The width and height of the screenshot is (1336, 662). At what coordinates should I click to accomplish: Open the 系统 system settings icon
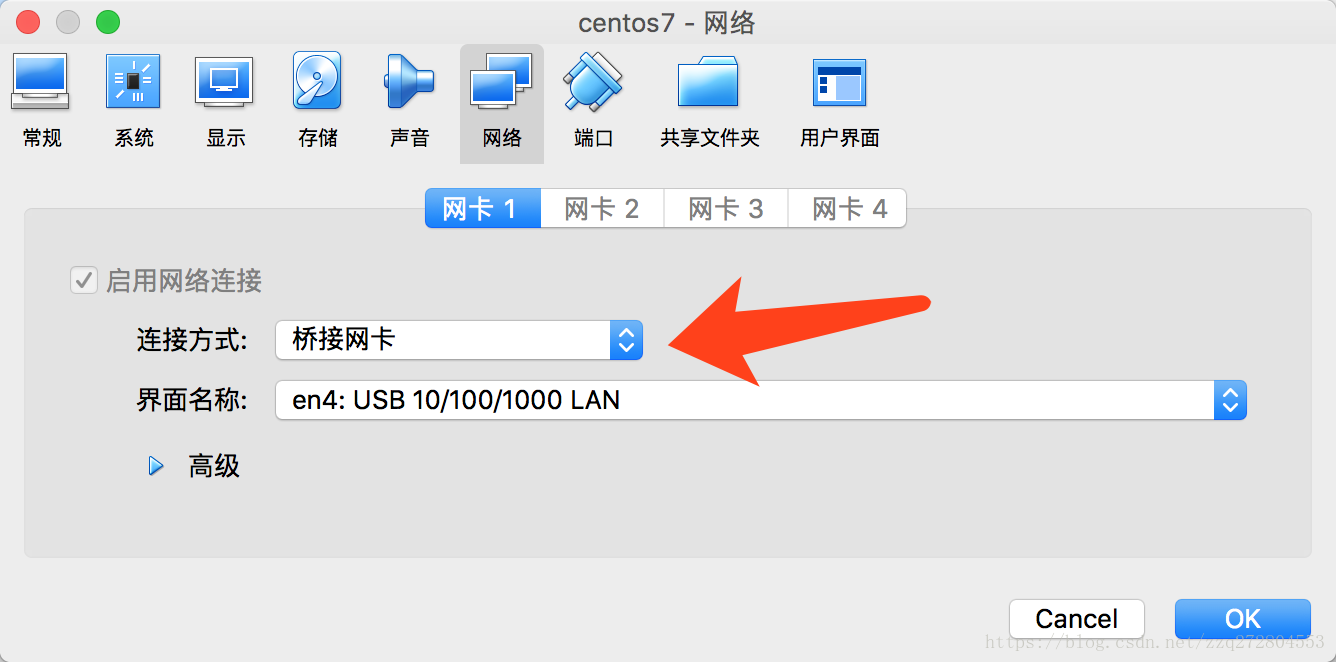tap(133, 101)
